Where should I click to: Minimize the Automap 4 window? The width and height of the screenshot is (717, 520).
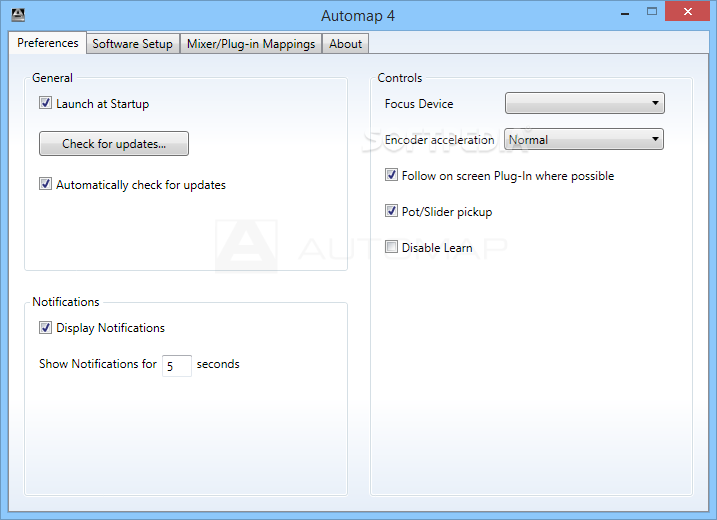click(625, 13)
